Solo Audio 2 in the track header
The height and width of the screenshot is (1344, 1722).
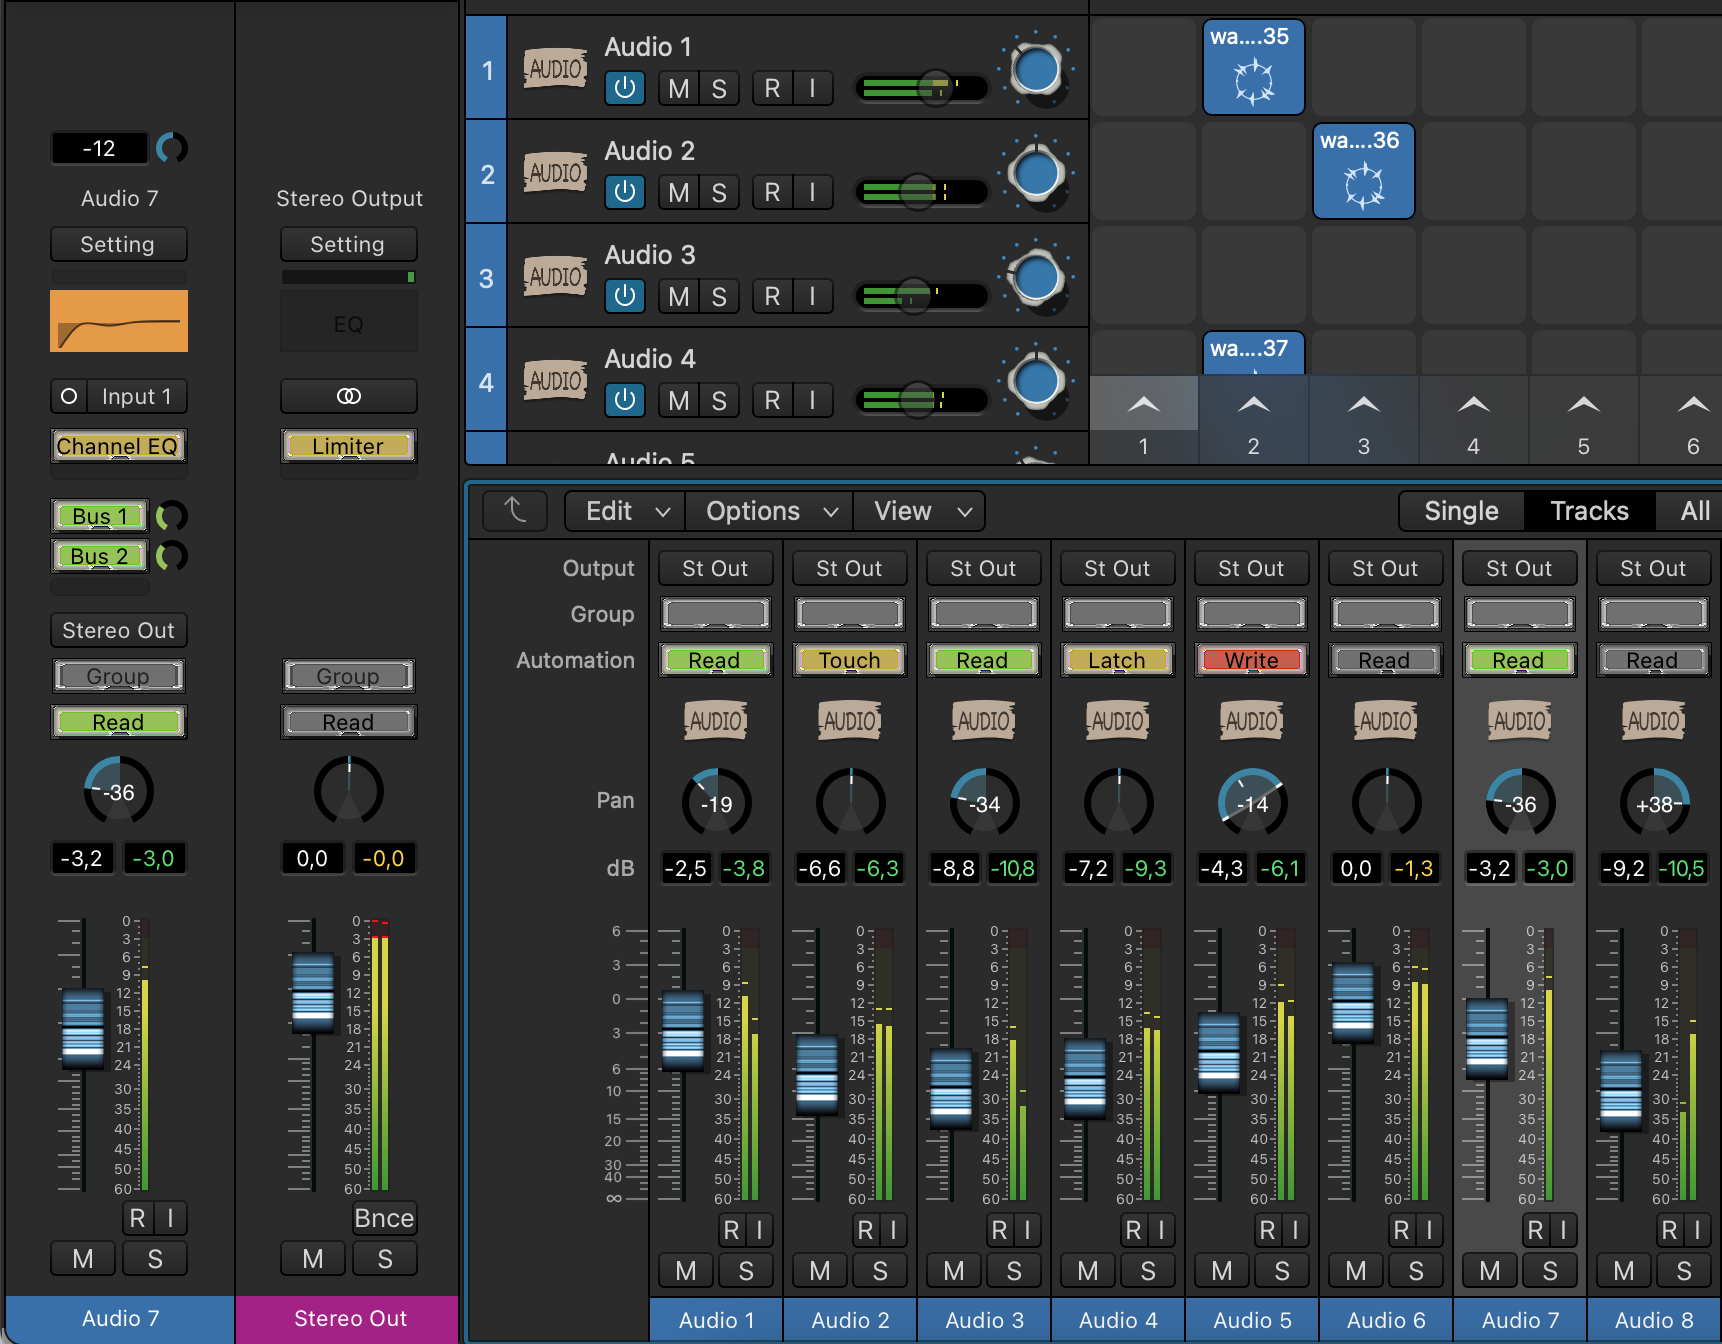[719, 192]
